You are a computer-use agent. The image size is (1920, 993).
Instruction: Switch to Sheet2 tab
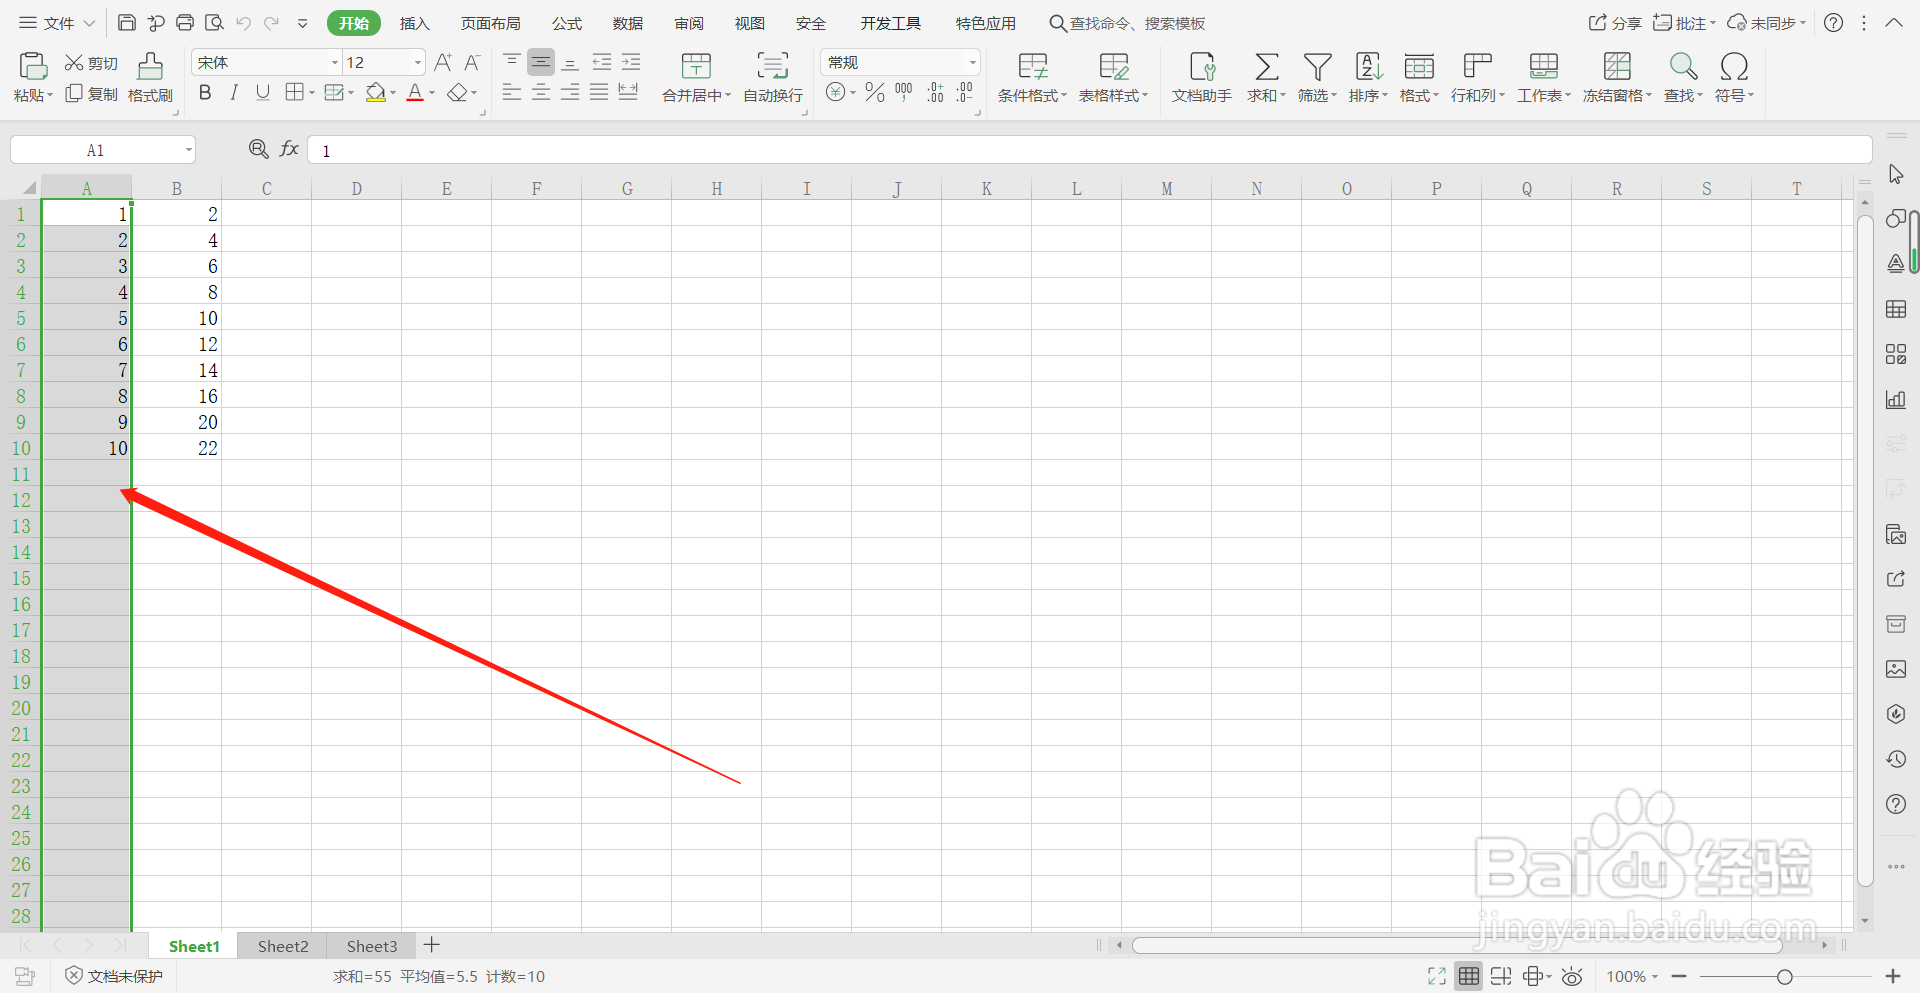[x=283, y=946]
